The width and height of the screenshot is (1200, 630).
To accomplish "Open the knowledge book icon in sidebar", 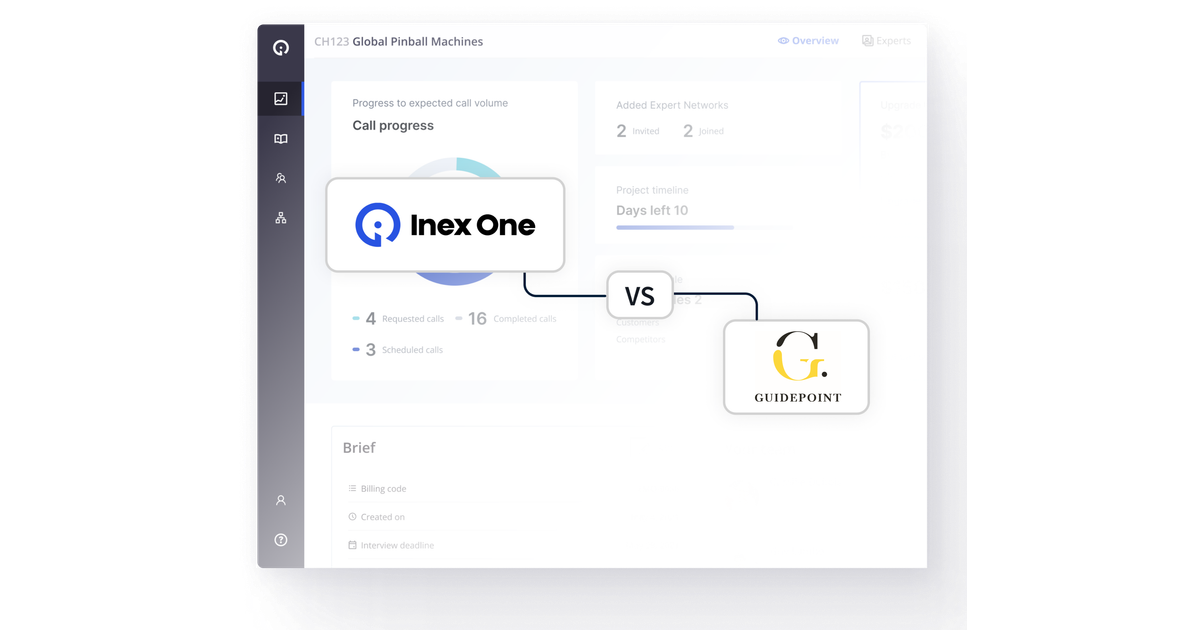I will click(x=281, y=138).
